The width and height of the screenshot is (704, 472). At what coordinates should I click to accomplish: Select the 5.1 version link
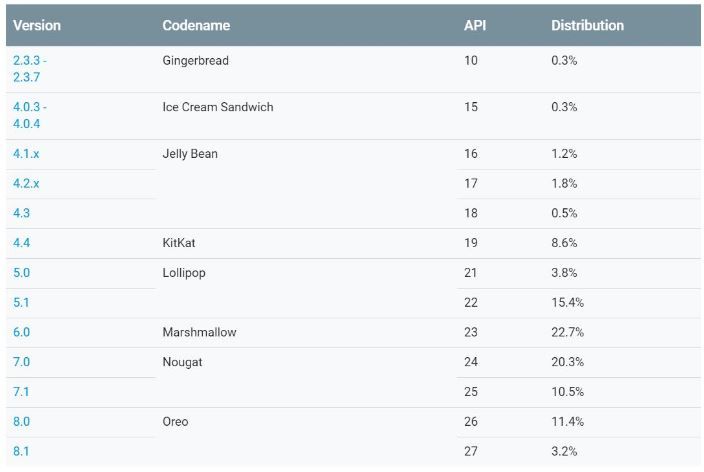pos(21,302)
